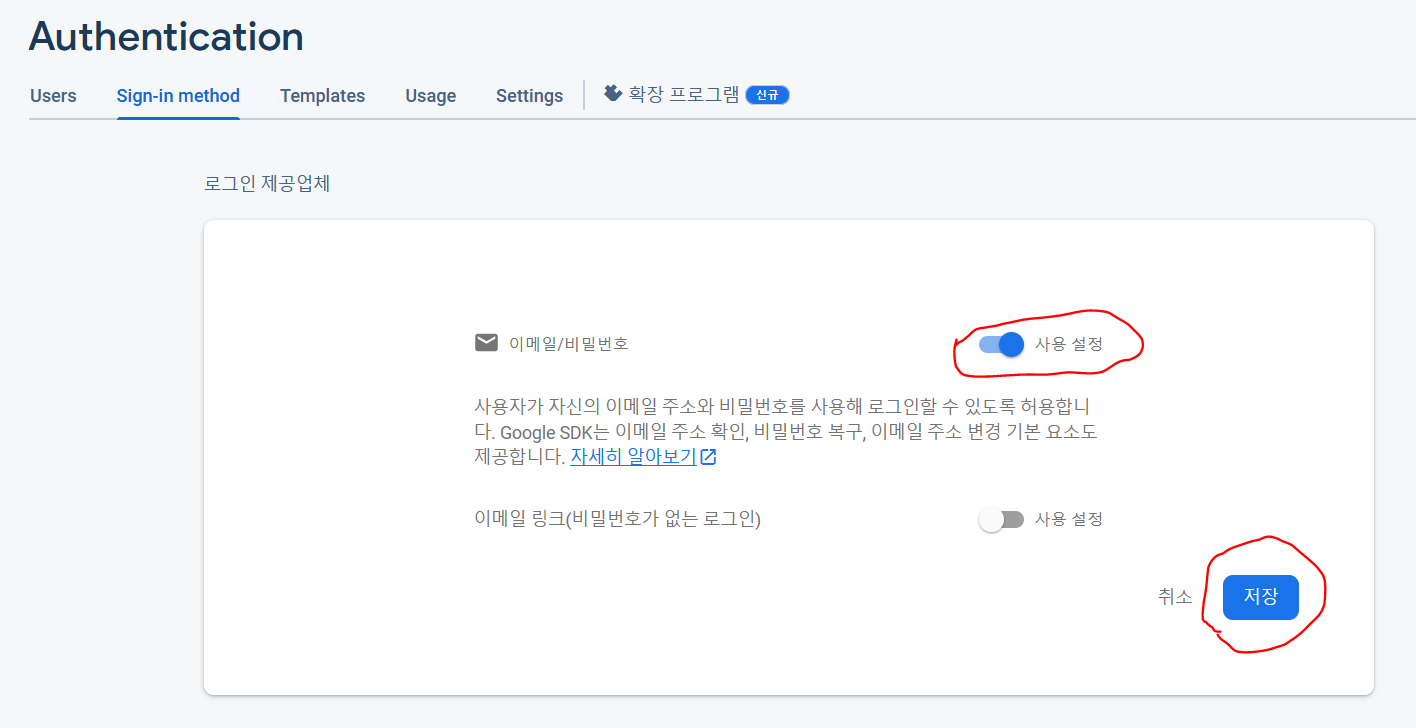Image resolution: width=1416 pixels, height=728 pixels.
Task: Click the external link icon after 자세히 알아보기
Action: (708, 457)
